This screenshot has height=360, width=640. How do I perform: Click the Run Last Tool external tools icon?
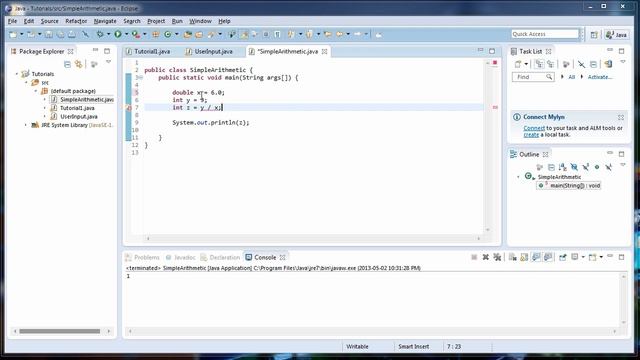136,34
